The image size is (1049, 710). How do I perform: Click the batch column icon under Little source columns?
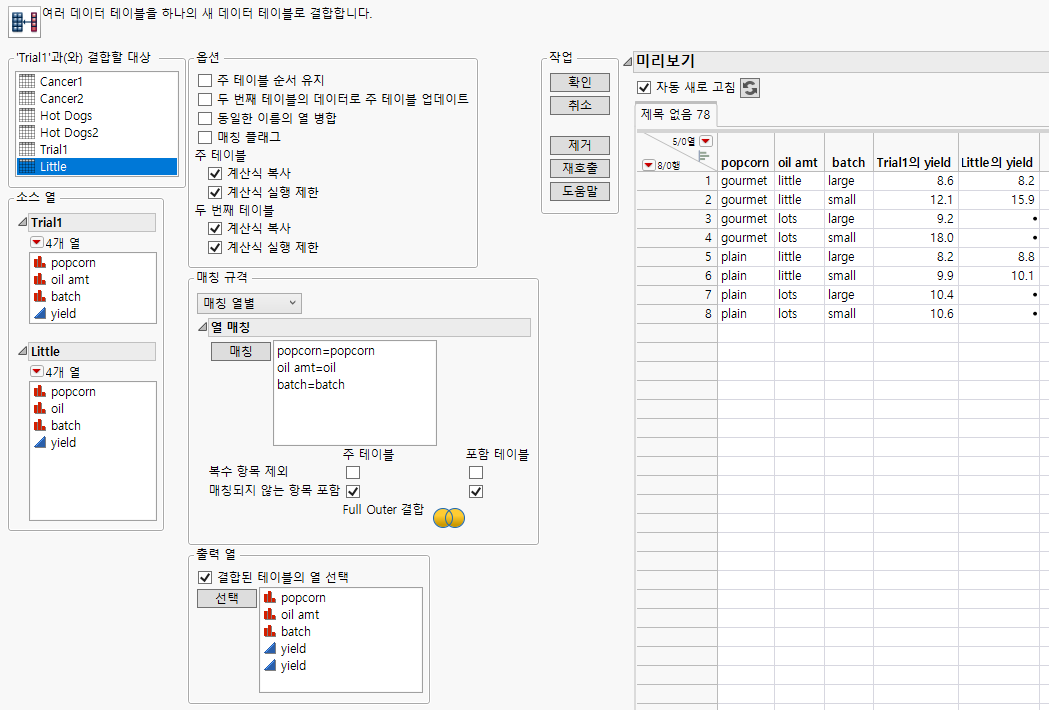click(x=40, y=425)
